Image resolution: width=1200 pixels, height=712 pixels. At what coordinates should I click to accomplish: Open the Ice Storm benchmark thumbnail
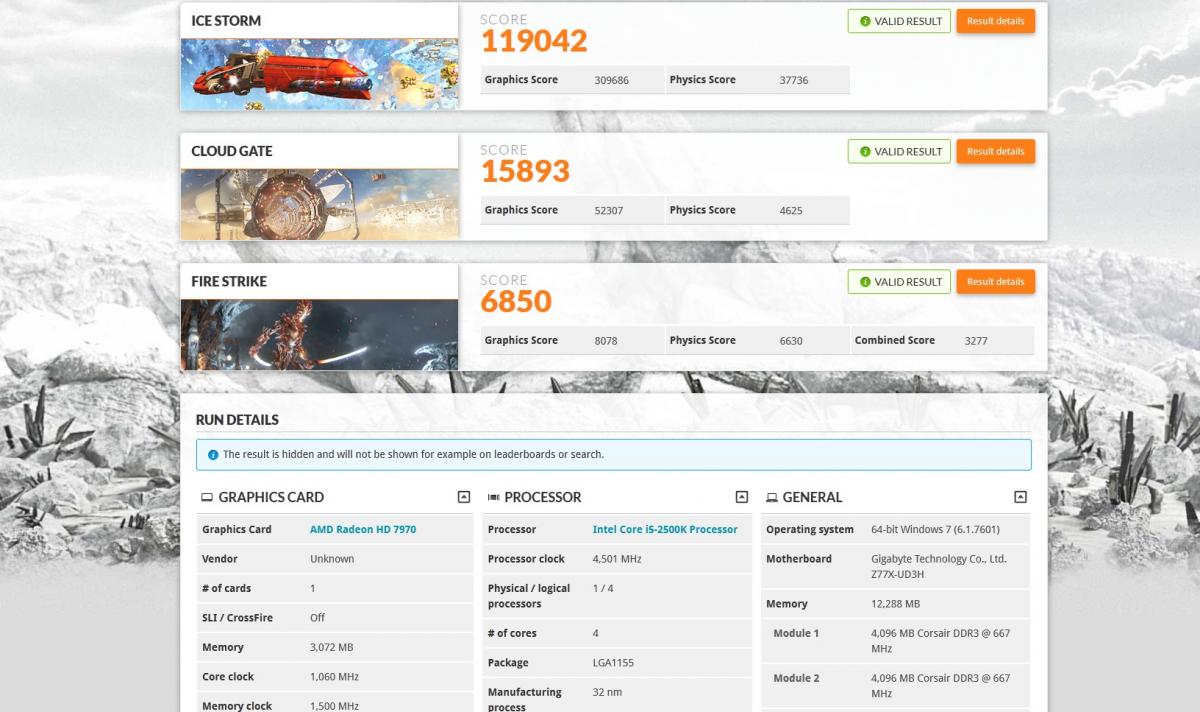click(320, 74)
